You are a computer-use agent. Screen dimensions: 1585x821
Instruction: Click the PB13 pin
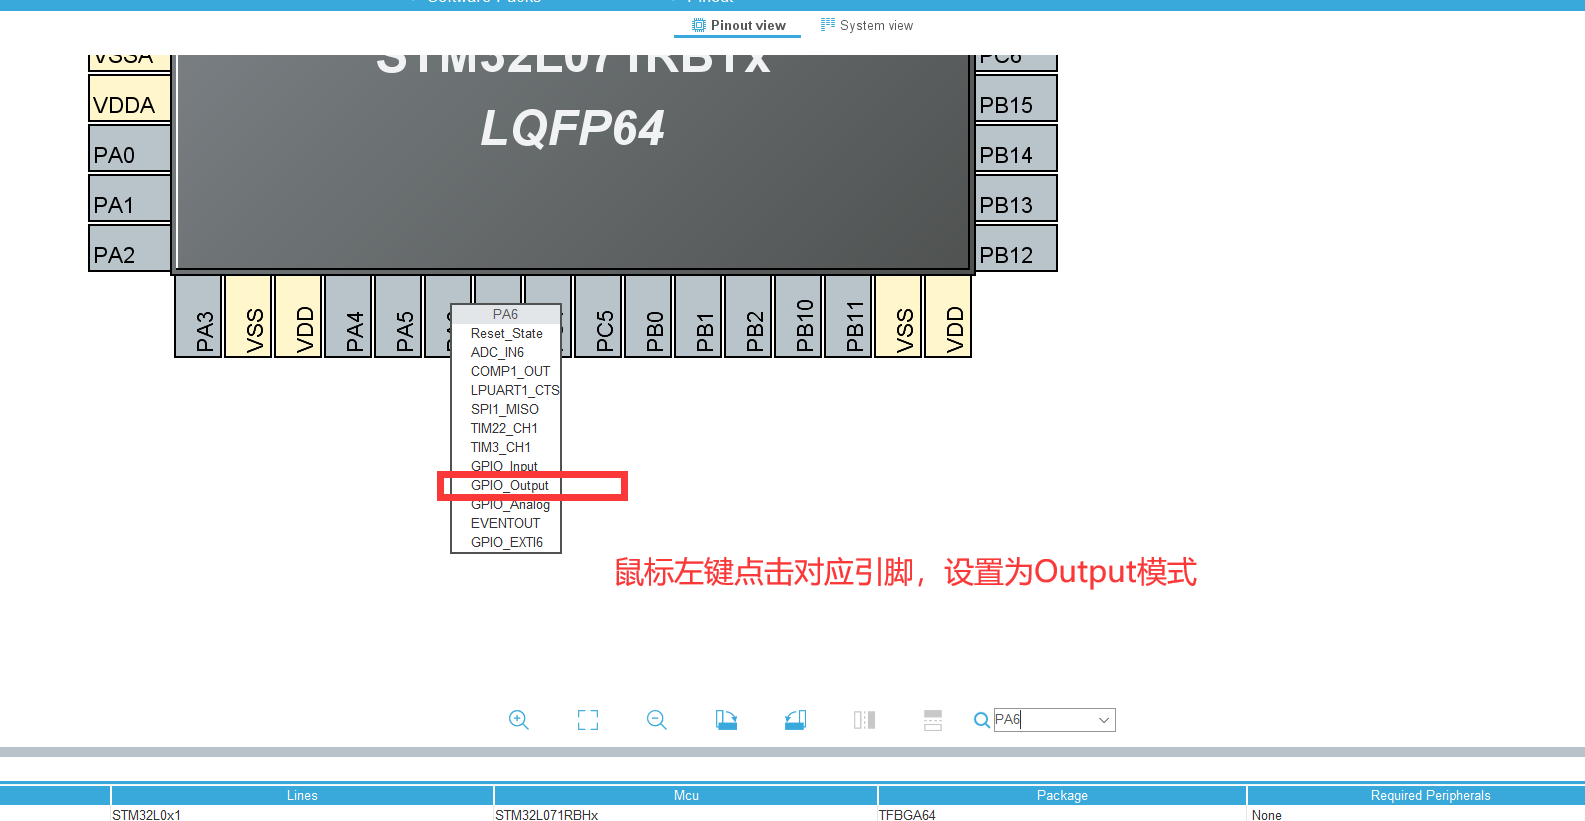(x=1016, y=198)
